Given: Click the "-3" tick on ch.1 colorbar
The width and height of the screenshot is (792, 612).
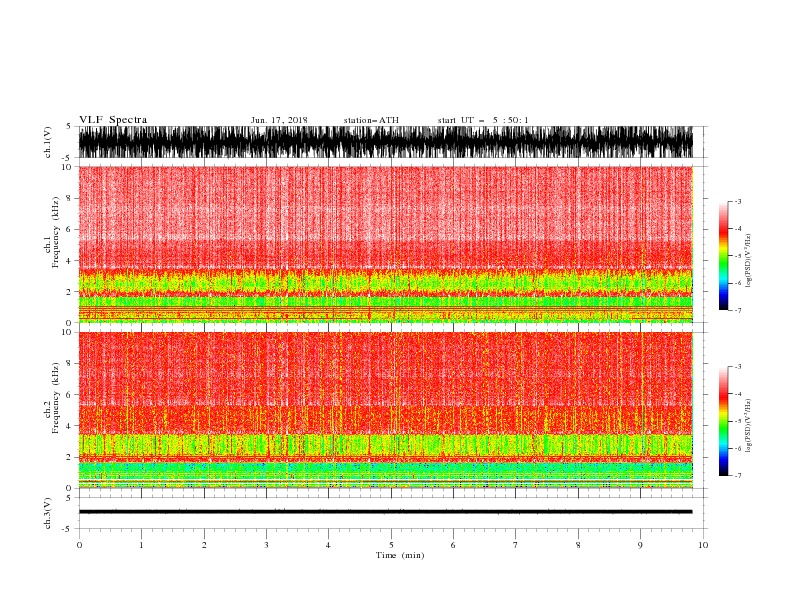Looking at the screenshot, I should coord(737,201).
